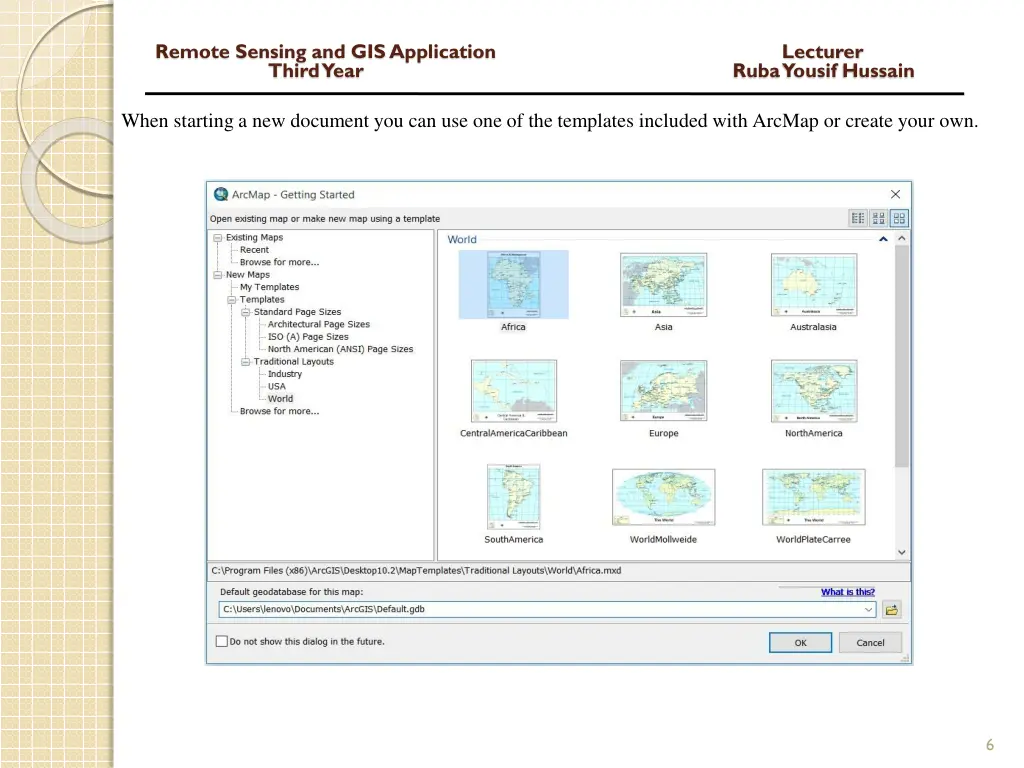1024x768 pixels.
Task: Collapse the New Maps tree node
Action: tap(217, 275)
